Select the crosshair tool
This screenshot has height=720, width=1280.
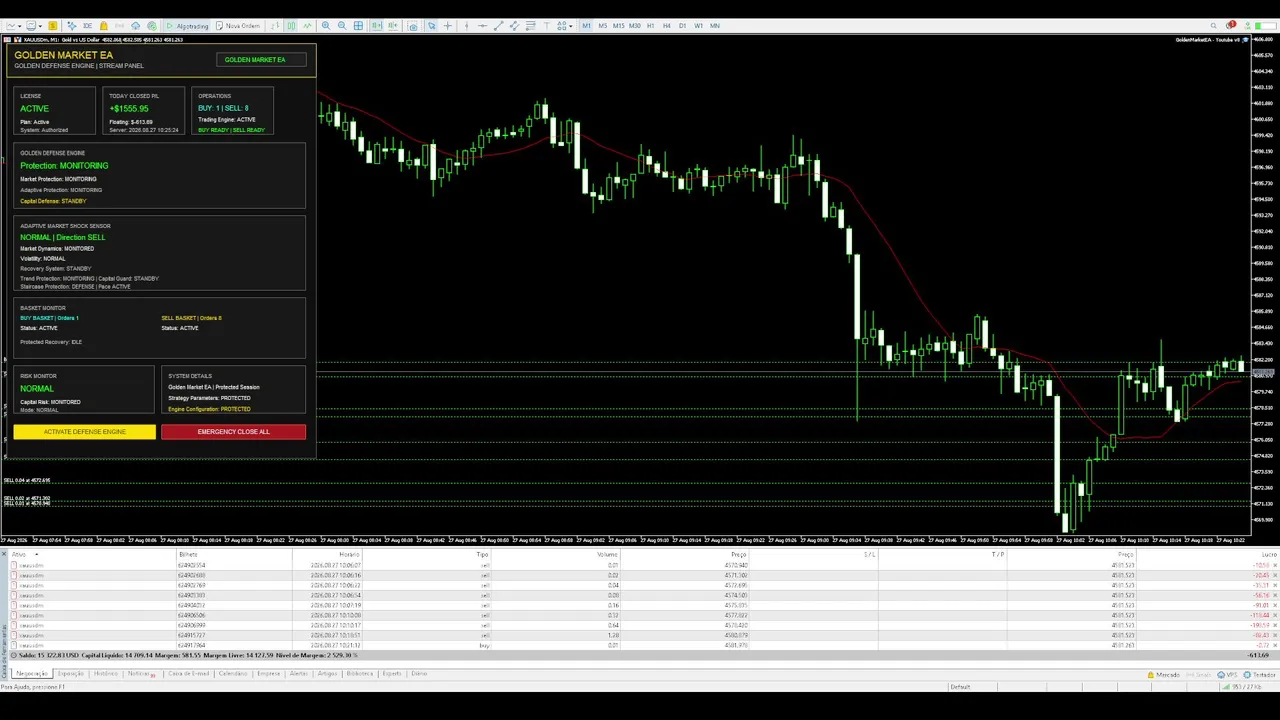(x=447, y=26)
